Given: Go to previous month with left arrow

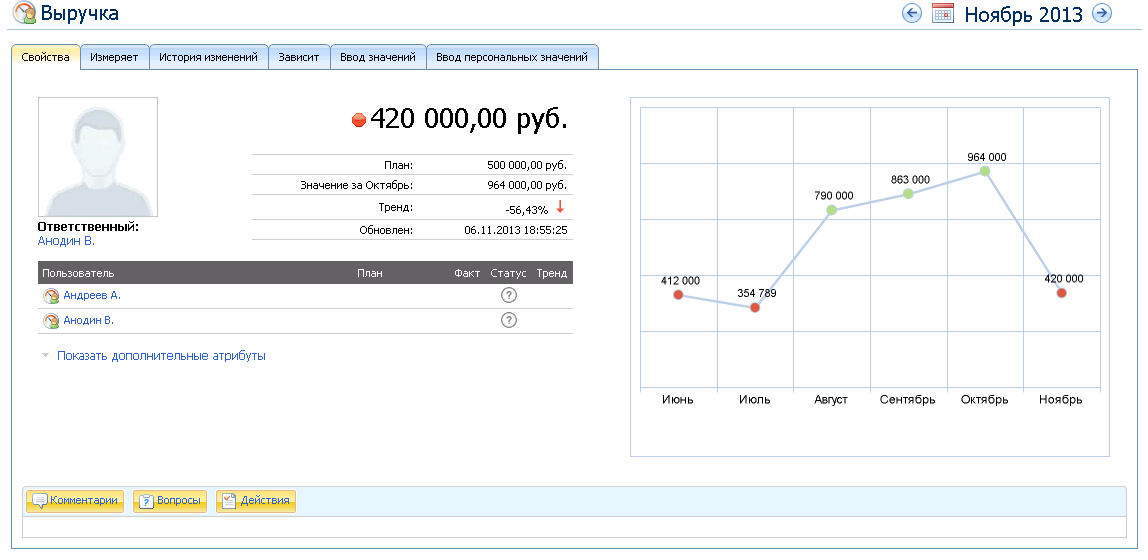Looking at the screenshot, I should click(x=911, y=13).
